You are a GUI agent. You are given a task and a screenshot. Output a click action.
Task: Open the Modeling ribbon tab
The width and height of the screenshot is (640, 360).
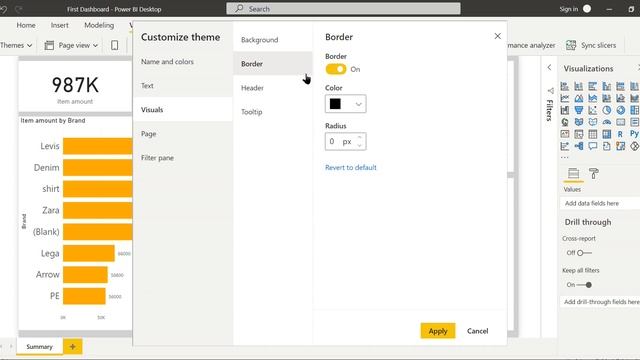tap(99, 25)
